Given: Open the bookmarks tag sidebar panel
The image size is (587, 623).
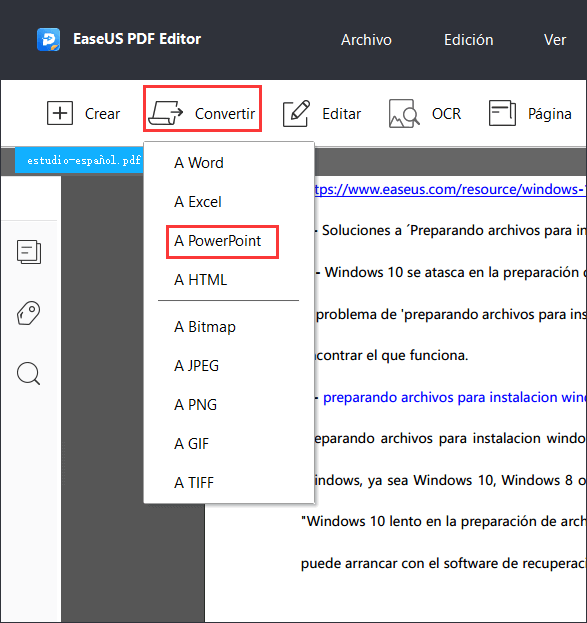Looking at the screenshot, I should pos(29,313).
